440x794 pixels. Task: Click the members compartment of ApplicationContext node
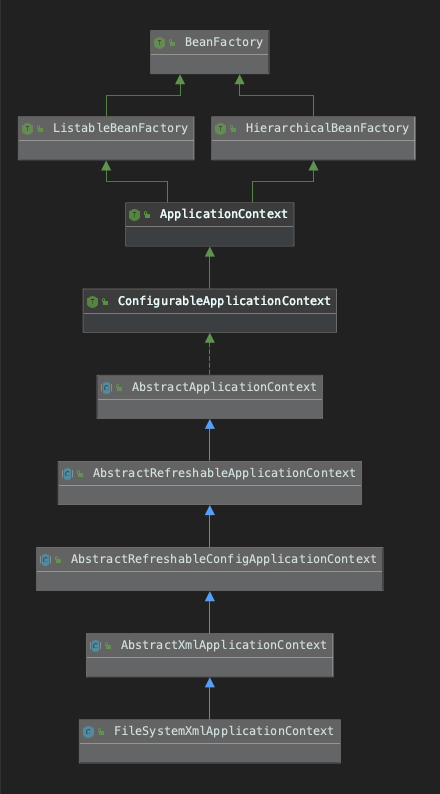point(210,236)
